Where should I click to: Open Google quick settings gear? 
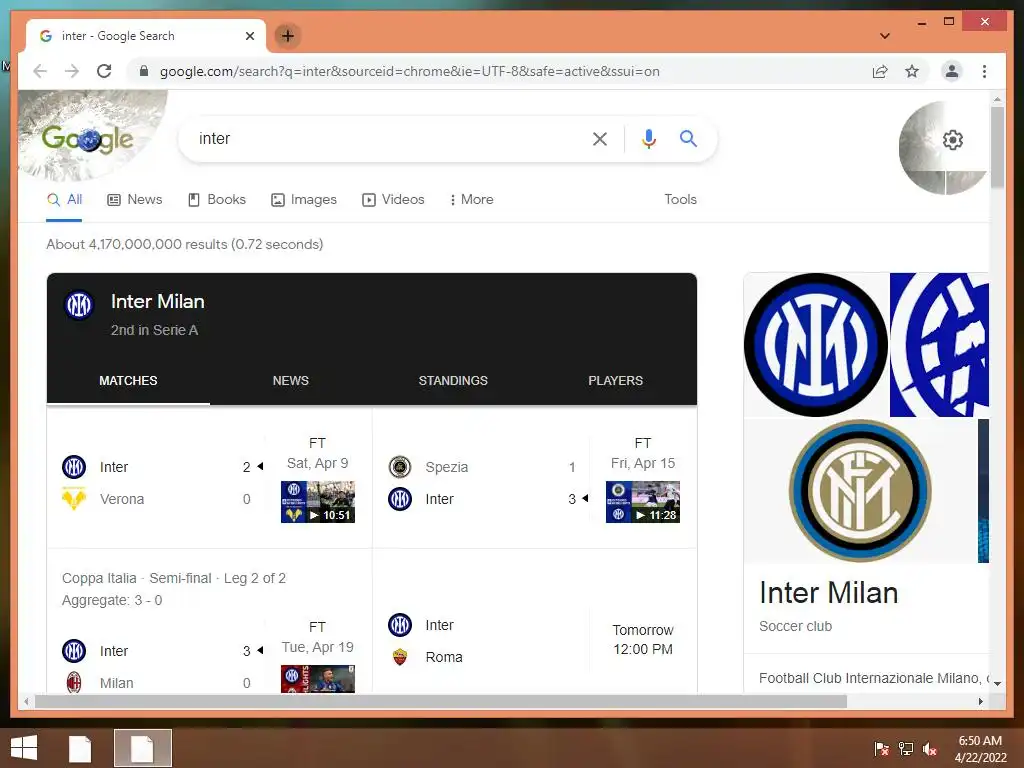953,140
